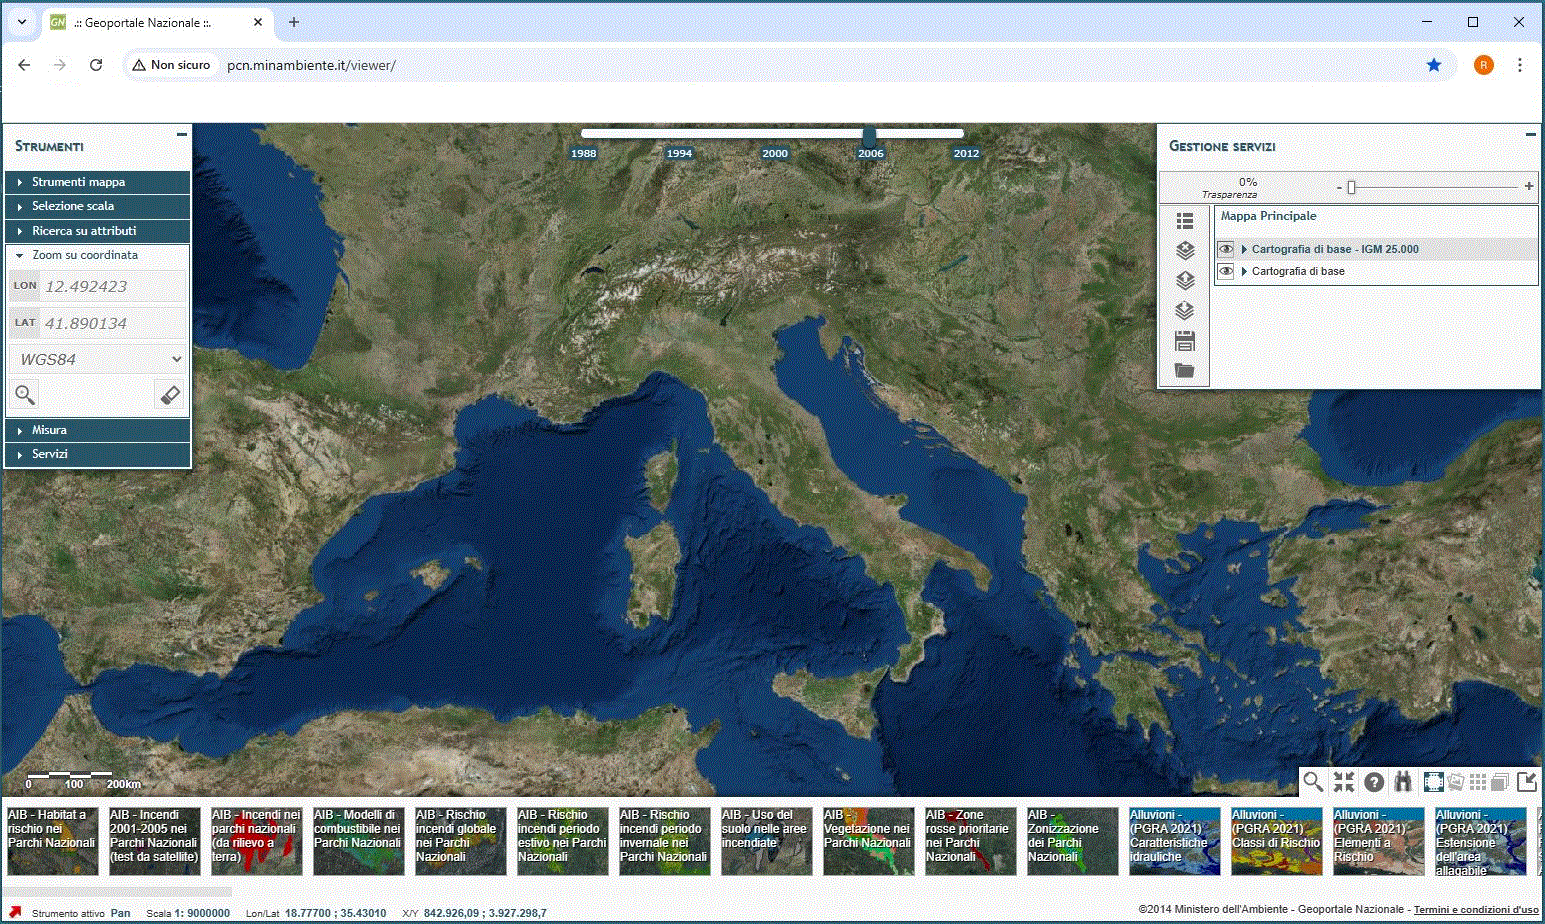Click the binoculars icon in map toolbar
This screenshot has height=924, width=1545.
(x=1403, y=781)
